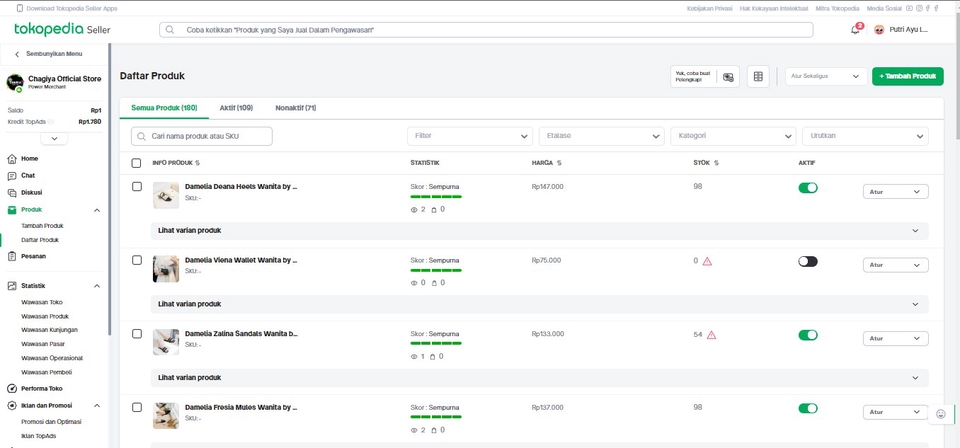The height and width of the screenshot is (448, 960).
Task: Click the phone icon for Seller Apps download
Action: click(x=20, y=9)
